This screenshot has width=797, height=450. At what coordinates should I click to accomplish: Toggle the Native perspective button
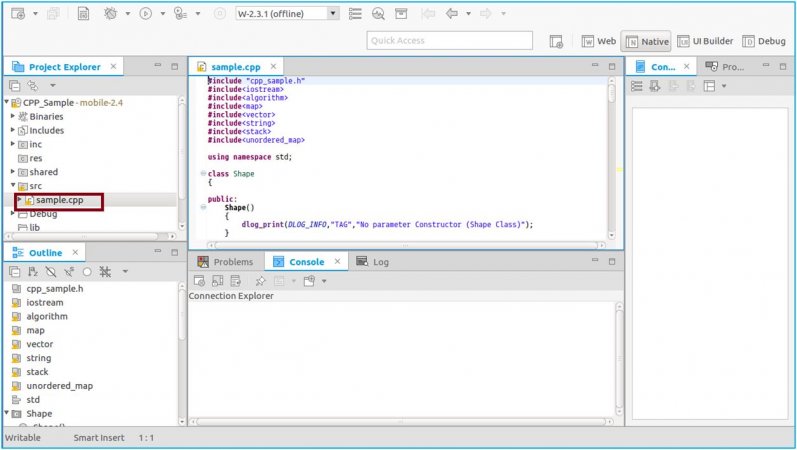pos(646,41)
